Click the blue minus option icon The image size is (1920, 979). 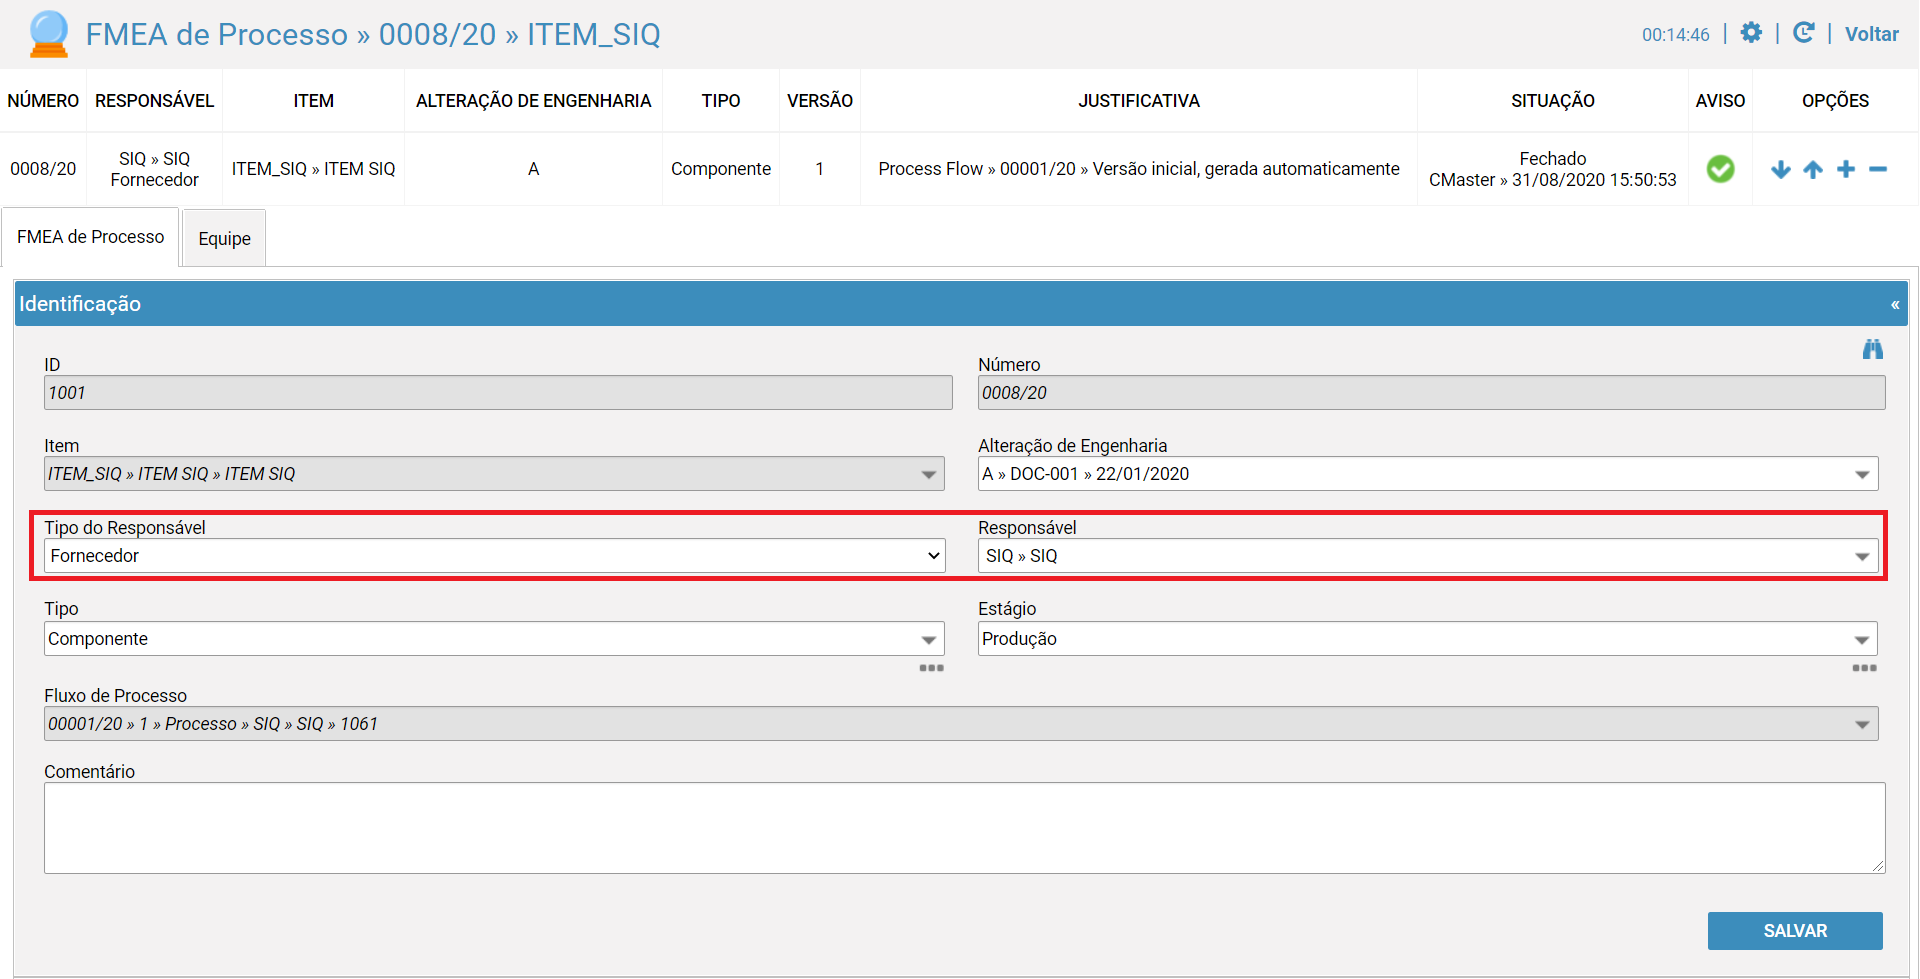click(1878, 169)
